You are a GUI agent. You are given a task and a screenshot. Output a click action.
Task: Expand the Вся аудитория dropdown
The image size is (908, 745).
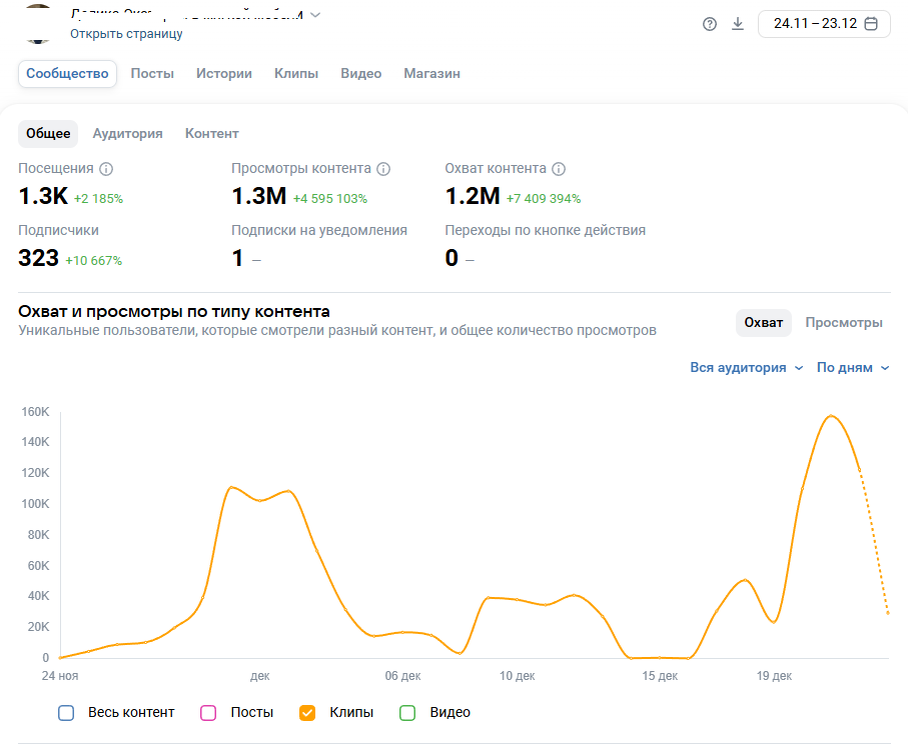[746, 368]
